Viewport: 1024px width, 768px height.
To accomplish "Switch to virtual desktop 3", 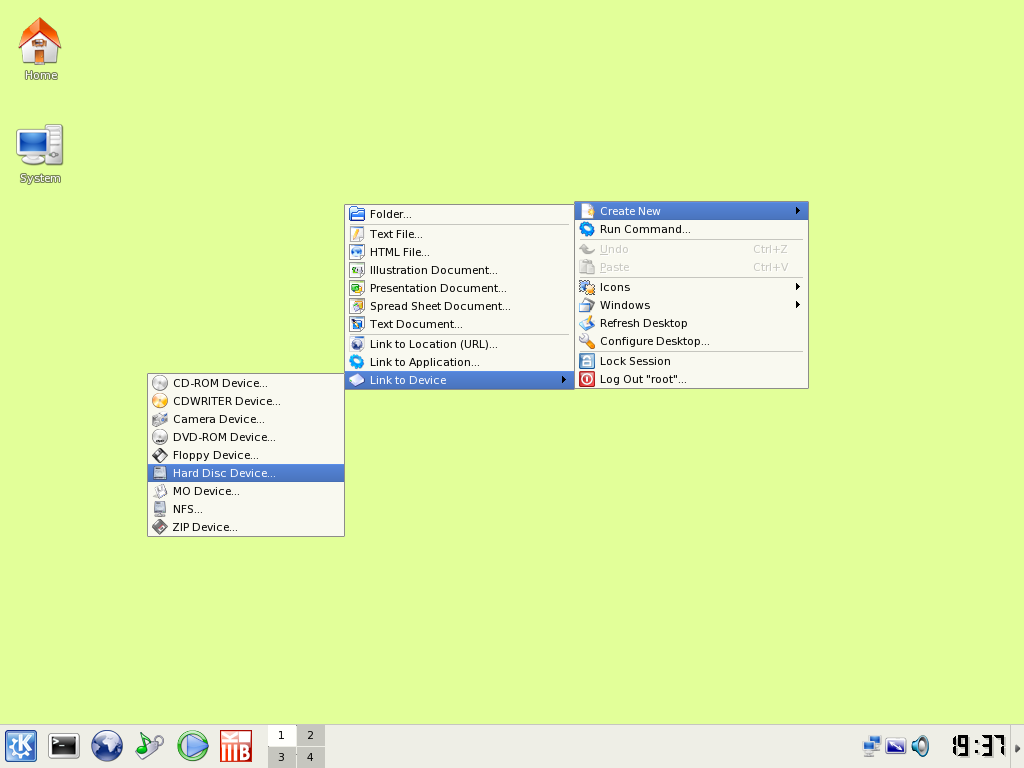I will [281, 758].
